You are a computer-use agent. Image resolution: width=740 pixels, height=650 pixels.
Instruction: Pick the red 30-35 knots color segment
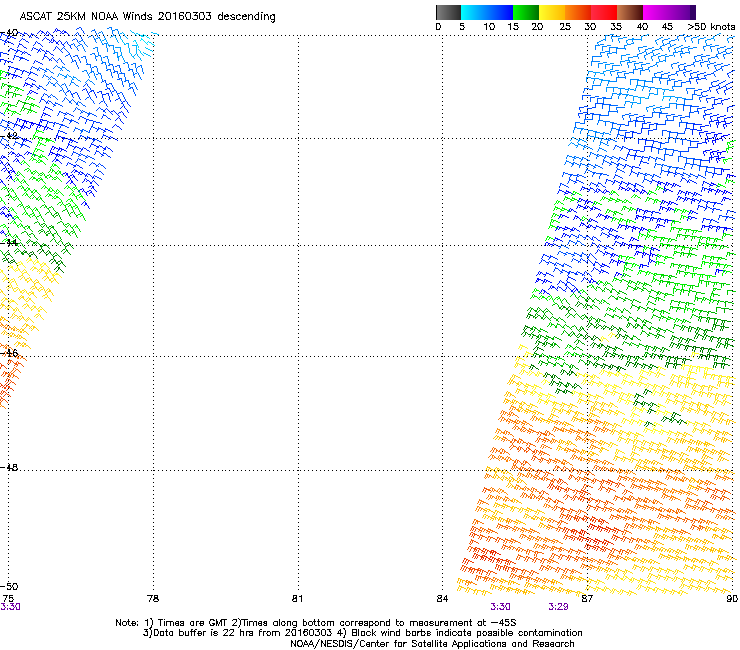click(x=604, y=12)
